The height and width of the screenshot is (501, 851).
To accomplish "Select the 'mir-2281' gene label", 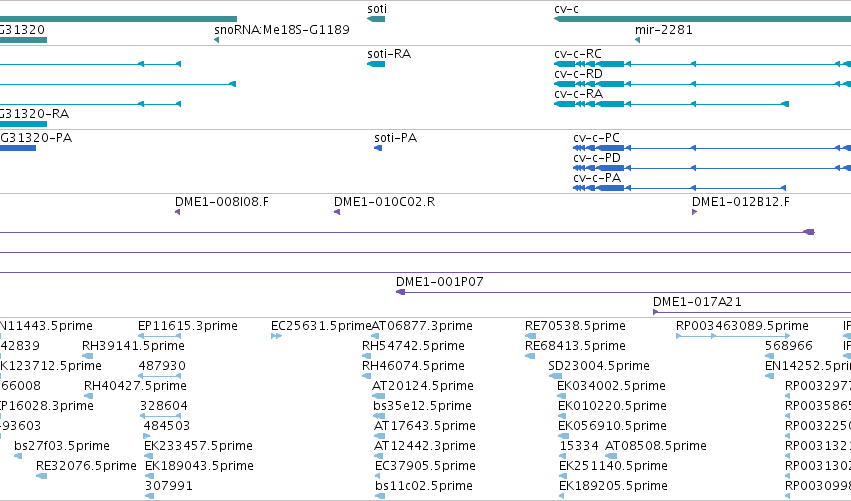I will tap(664, 29).
